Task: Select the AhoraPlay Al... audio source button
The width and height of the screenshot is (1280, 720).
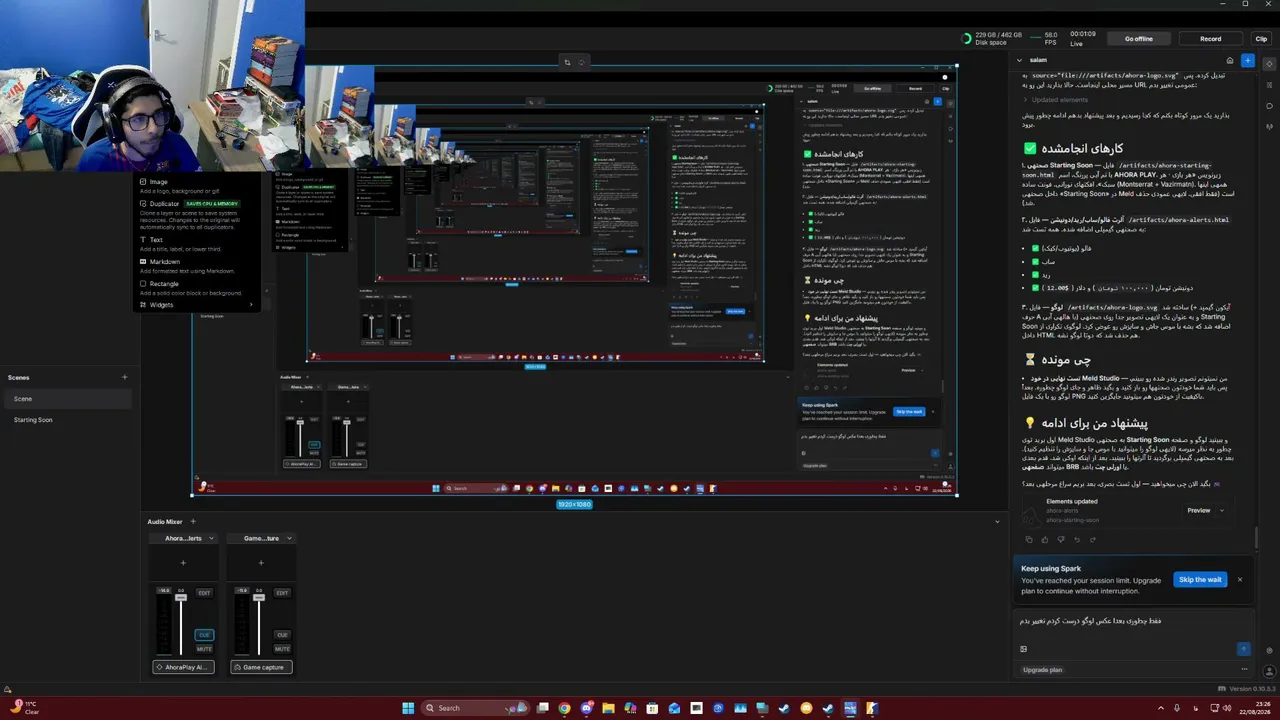Action: click(x=184, y=667)
